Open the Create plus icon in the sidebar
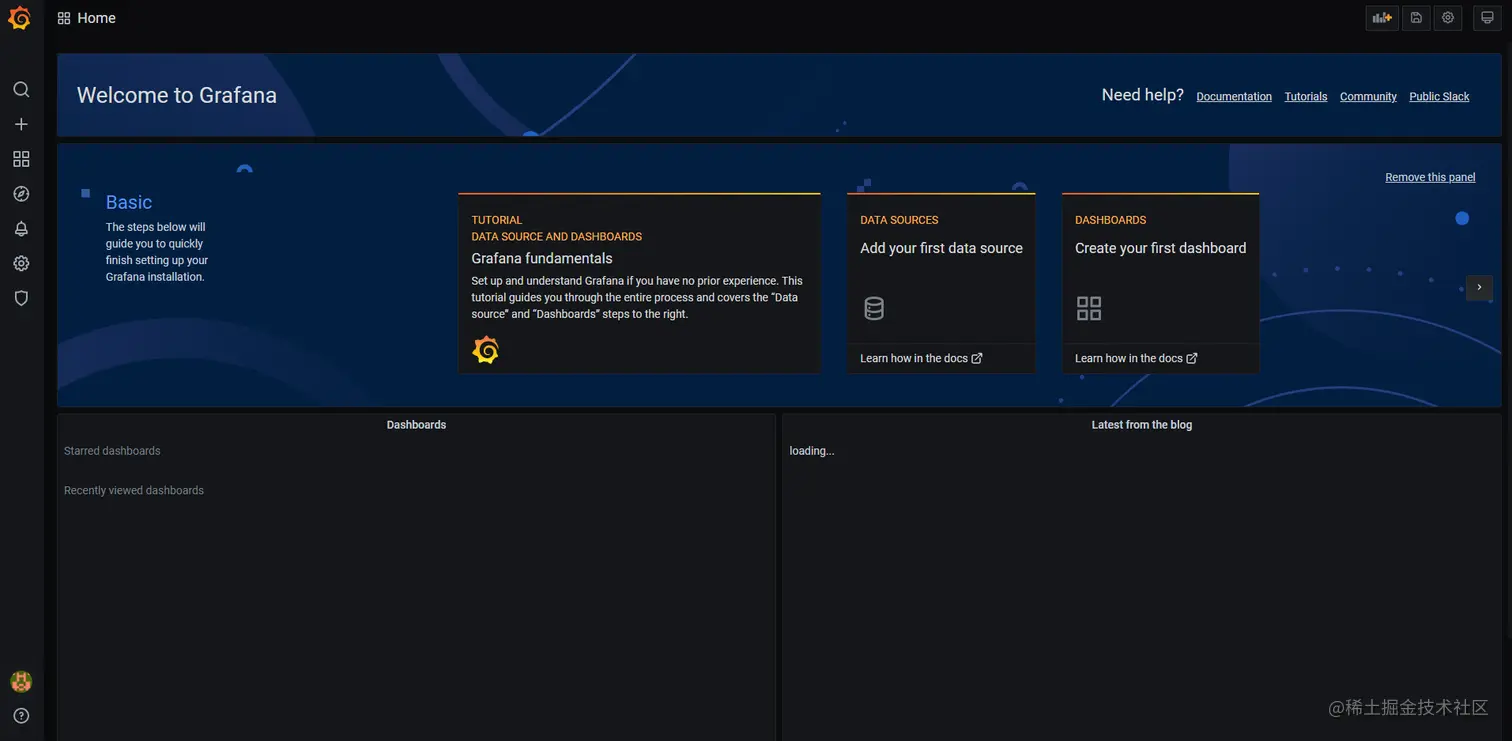 pos(21,124)
